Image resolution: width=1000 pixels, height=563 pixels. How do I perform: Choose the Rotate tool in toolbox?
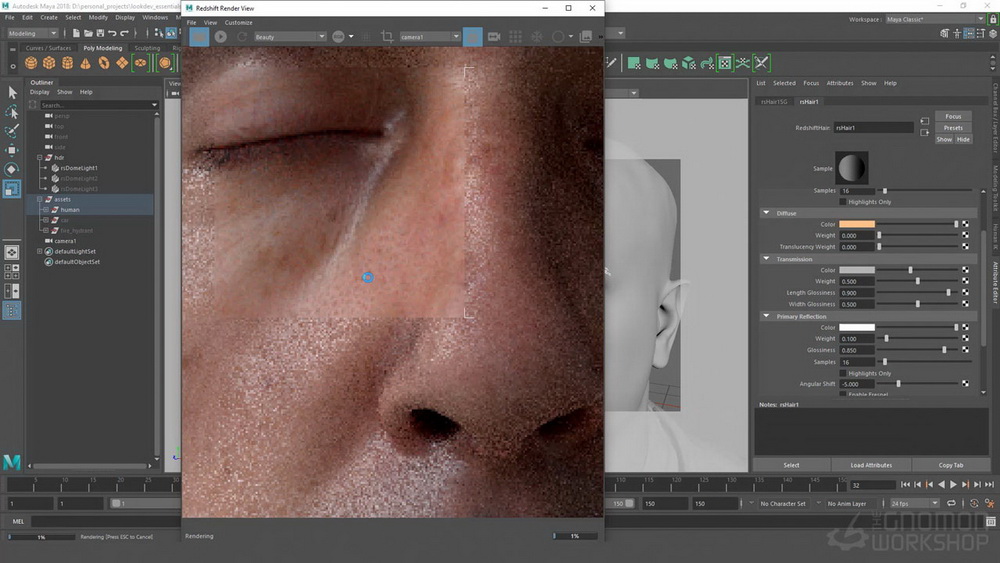(12, 169)
